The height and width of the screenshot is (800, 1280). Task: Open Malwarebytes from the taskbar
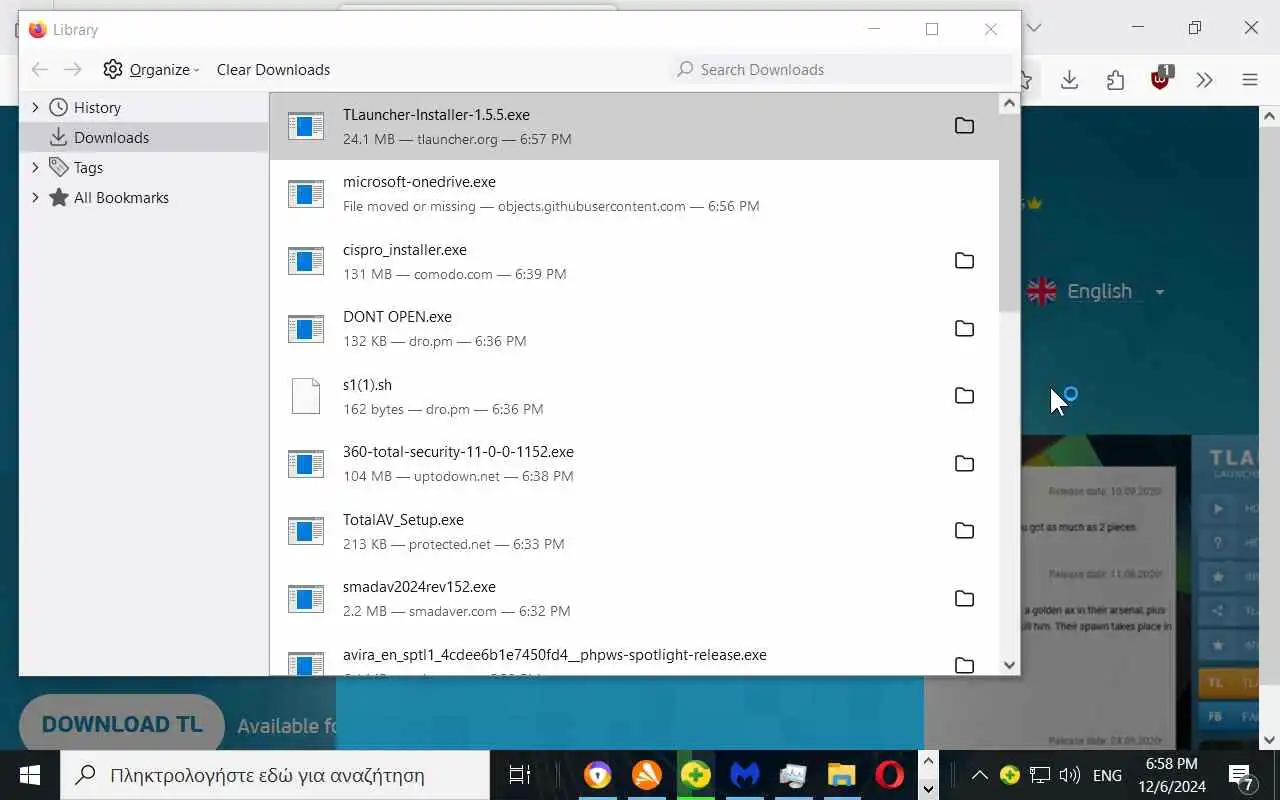tap(745, 775)
